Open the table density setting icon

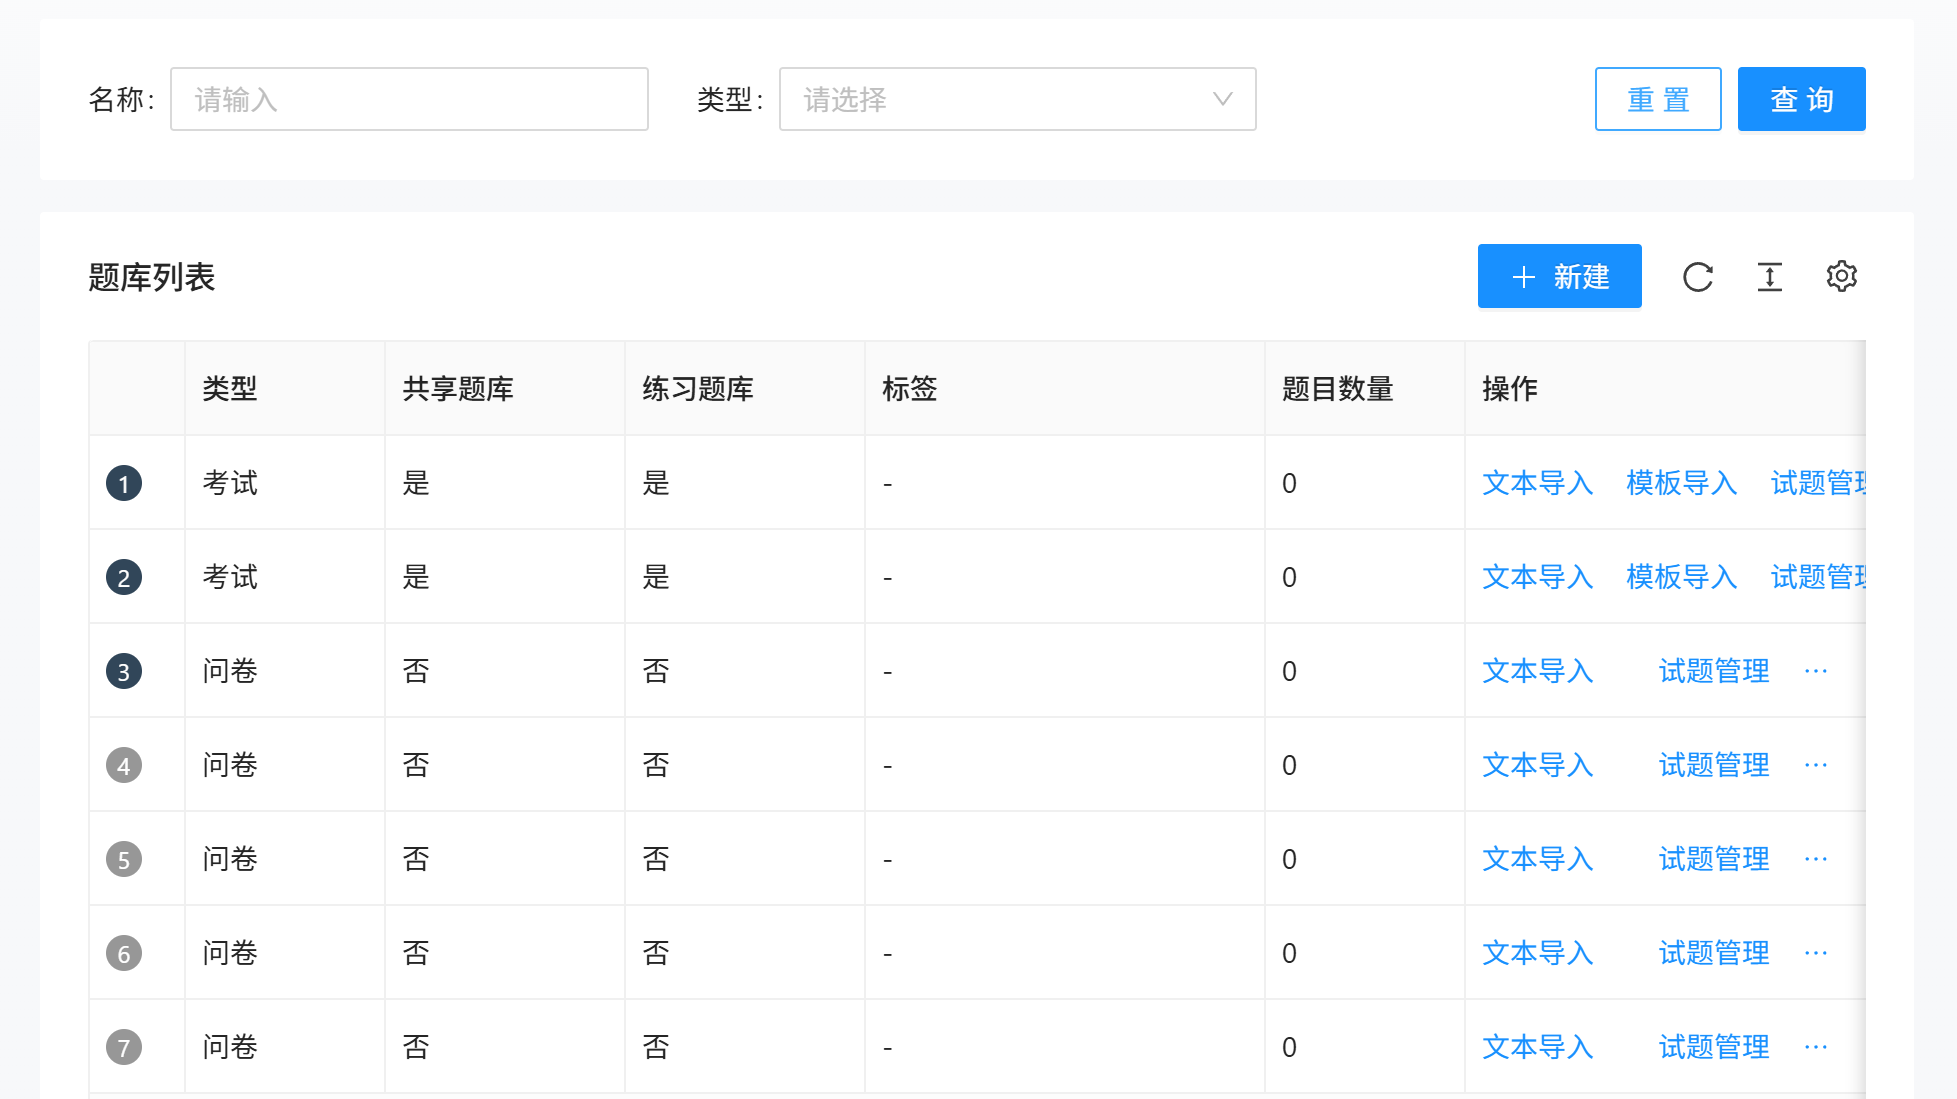pyautogui.click(x=1769, y=277)
